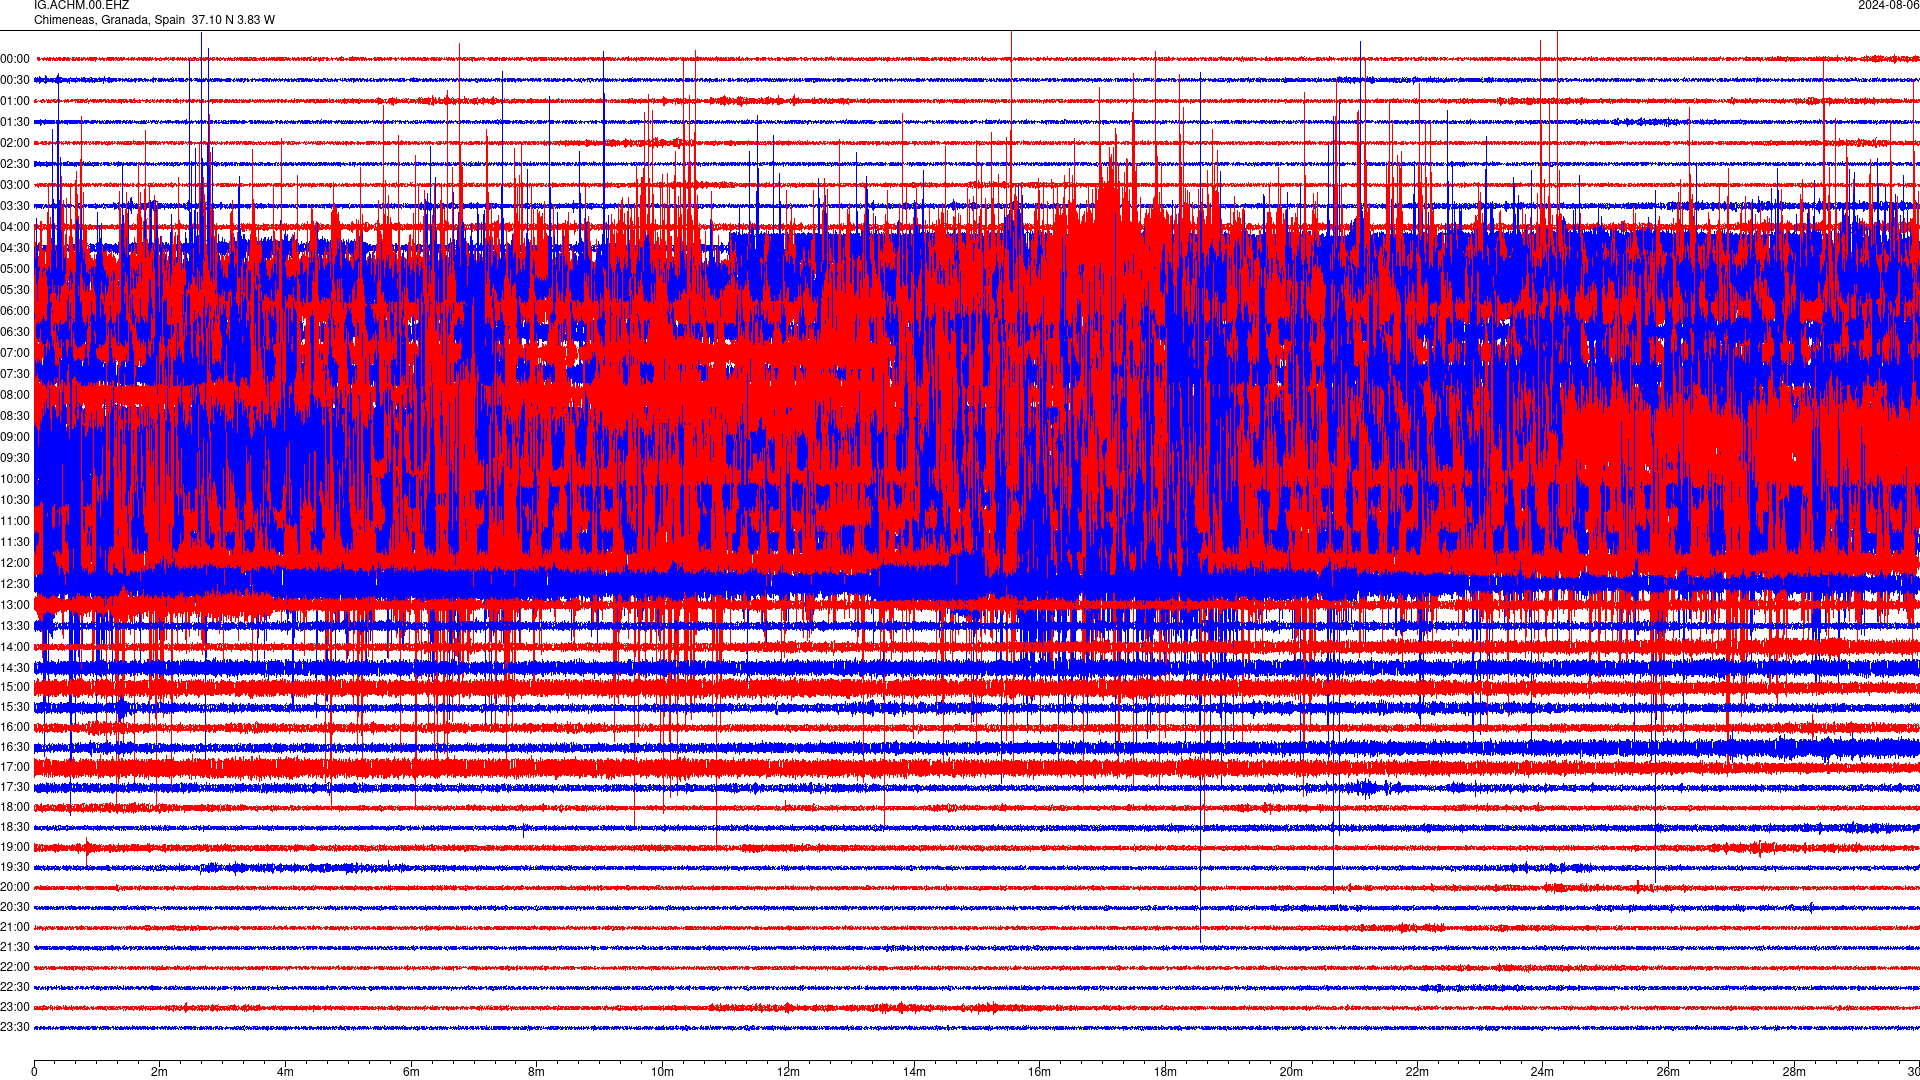Select the 02:30 trace time label

(x=15, y=164)
